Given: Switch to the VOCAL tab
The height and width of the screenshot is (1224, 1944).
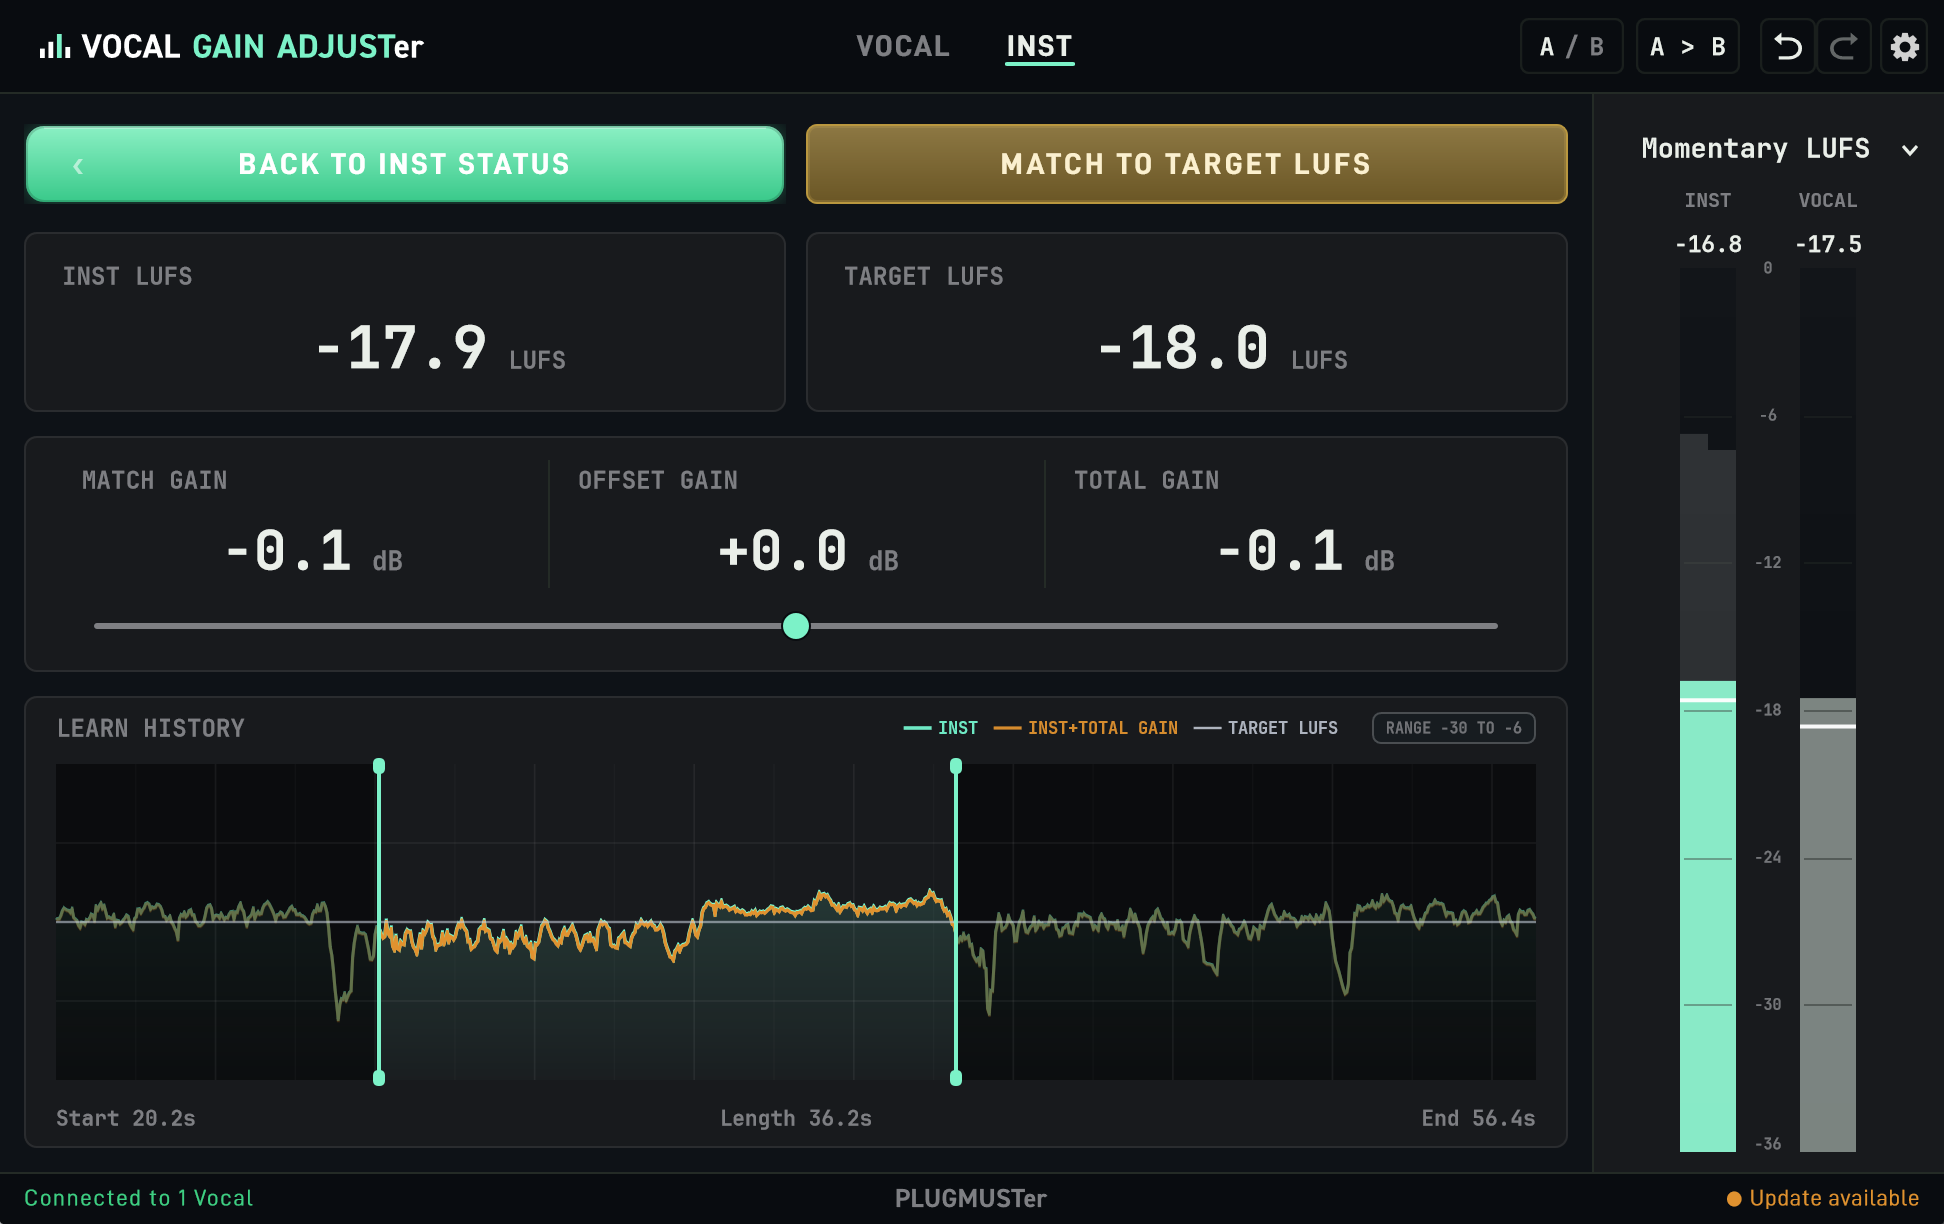Looking at the screenshot, I should point(903,46).
